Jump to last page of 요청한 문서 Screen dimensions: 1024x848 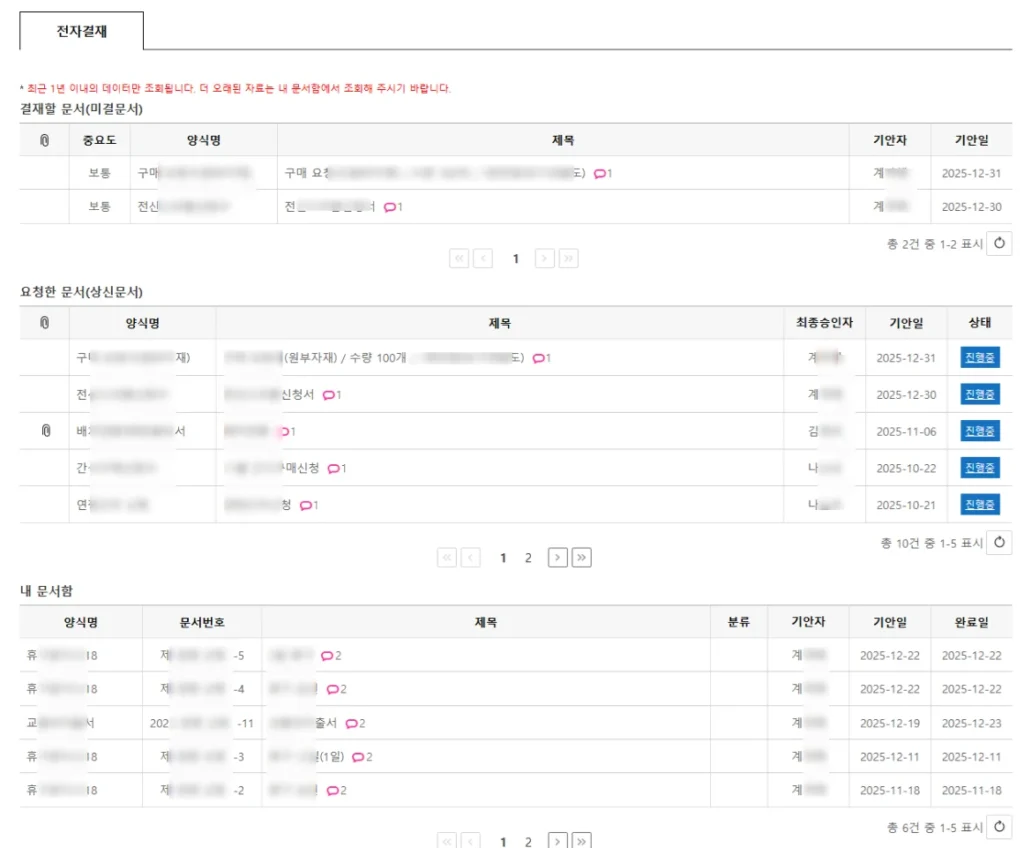pos(581,558)
